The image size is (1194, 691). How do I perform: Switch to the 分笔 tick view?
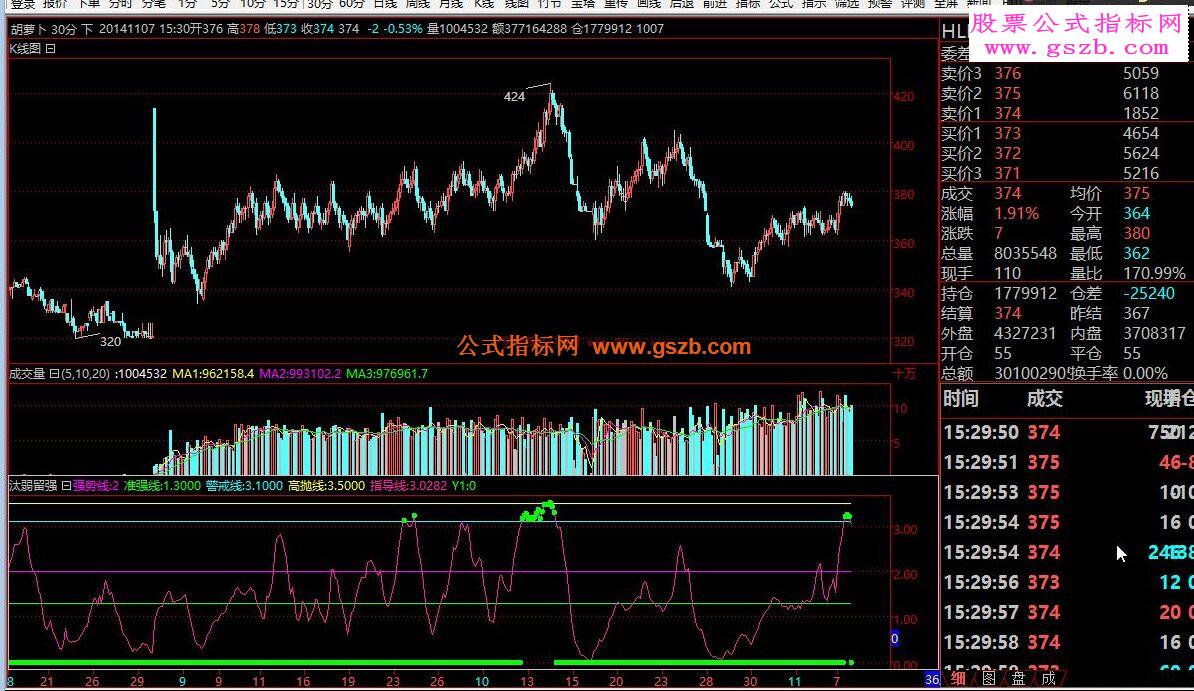(x=153, y=4)
